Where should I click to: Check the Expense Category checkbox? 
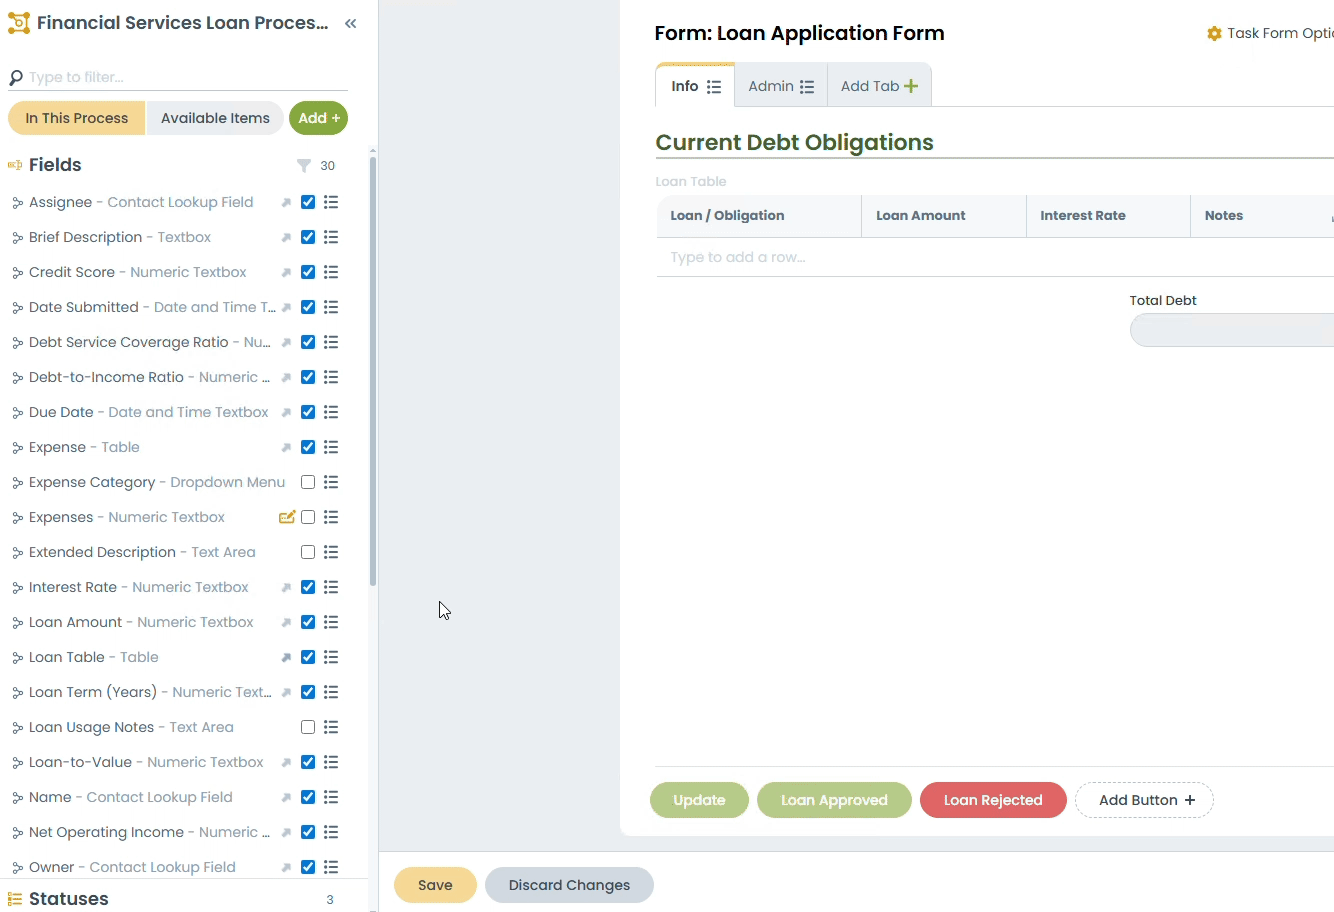[x=308, y=482]
